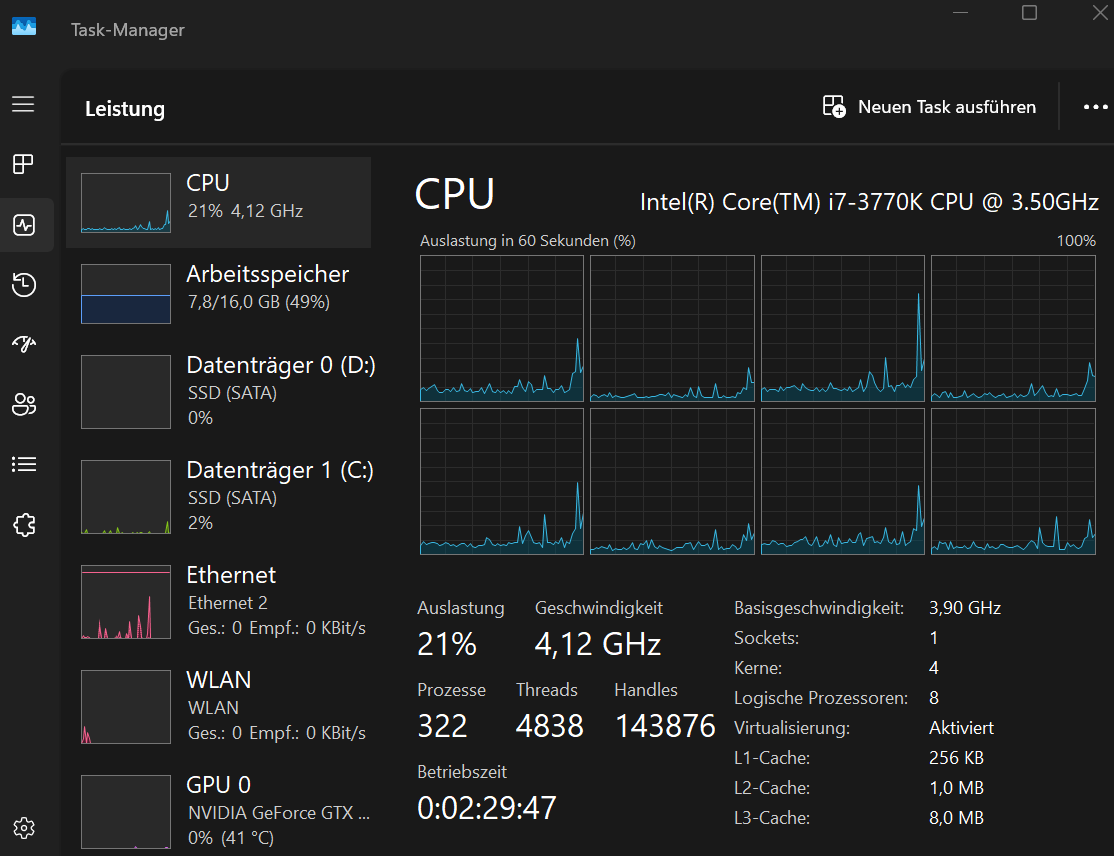The width and height of the screenshot is (1114, 856).
Task: Click the Leistung page heading
Action: (125, 109)
